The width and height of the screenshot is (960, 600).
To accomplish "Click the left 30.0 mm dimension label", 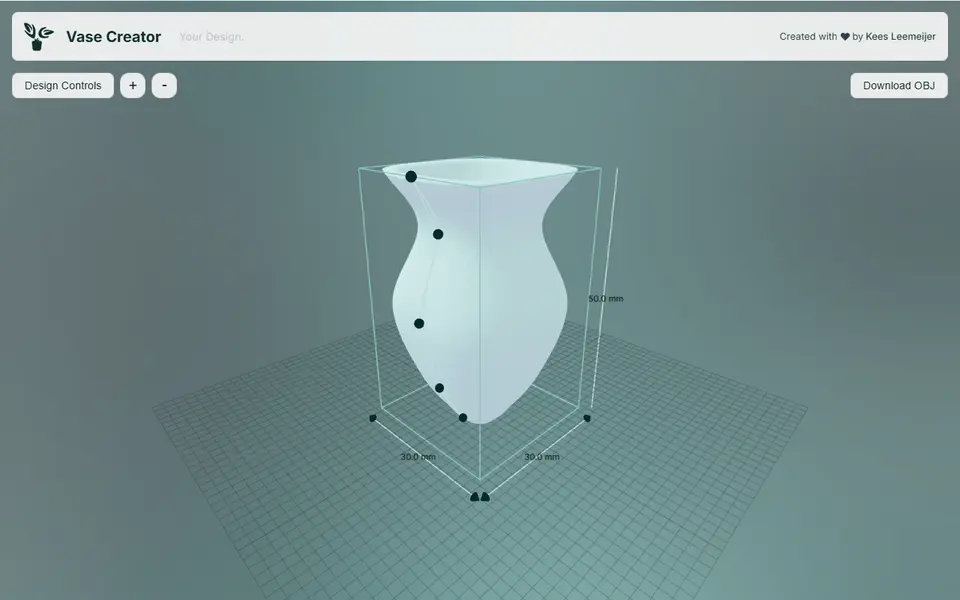I will (x=418, y=457).
